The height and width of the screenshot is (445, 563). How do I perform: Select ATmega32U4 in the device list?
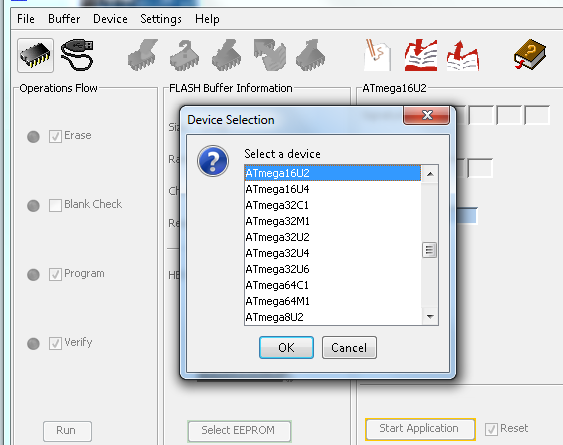coord(332,253)
